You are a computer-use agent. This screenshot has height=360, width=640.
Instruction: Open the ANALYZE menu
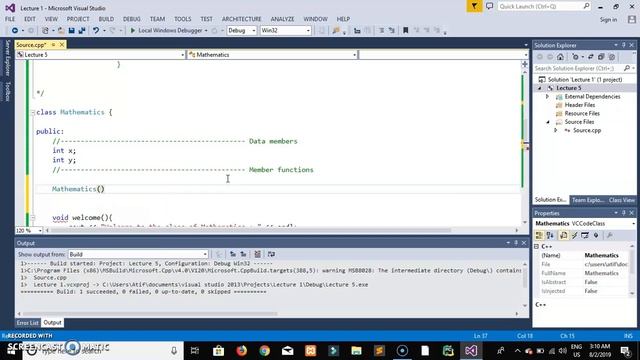(x=282, y=19)
